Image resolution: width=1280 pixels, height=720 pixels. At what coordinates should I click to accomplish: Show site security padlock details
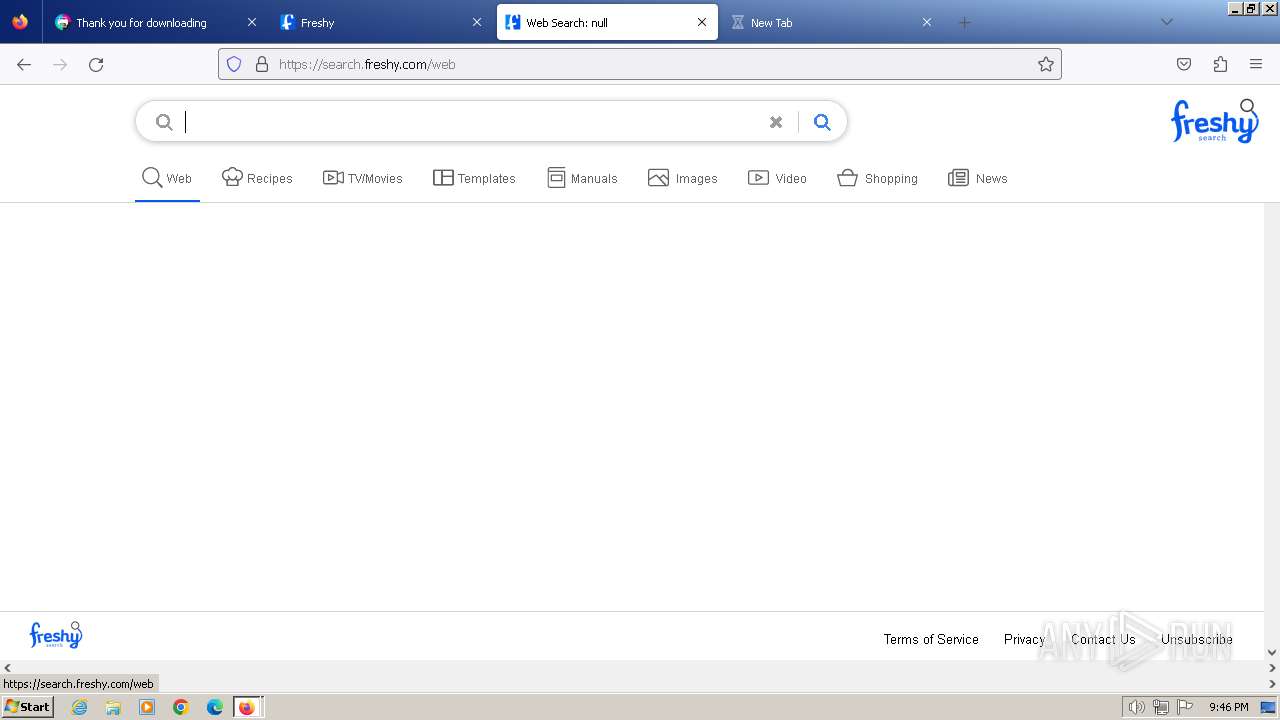point(262,64)
